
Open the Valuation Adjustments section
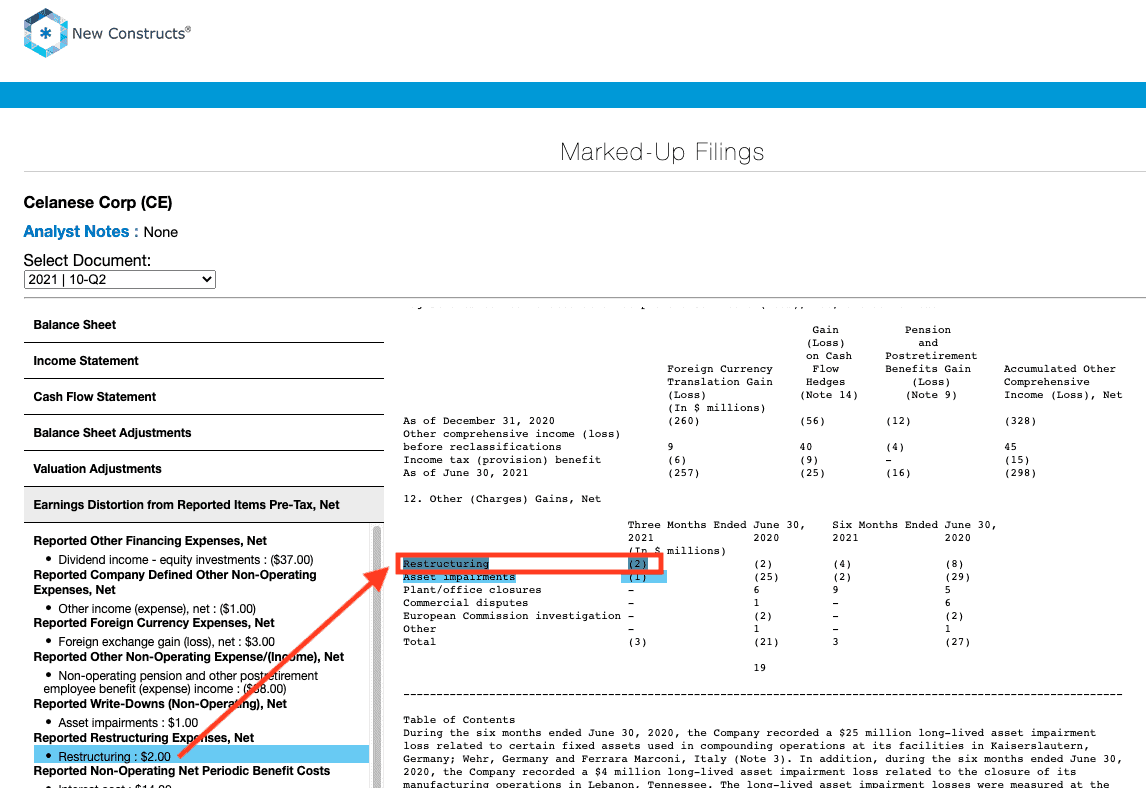tap(204, 469)
